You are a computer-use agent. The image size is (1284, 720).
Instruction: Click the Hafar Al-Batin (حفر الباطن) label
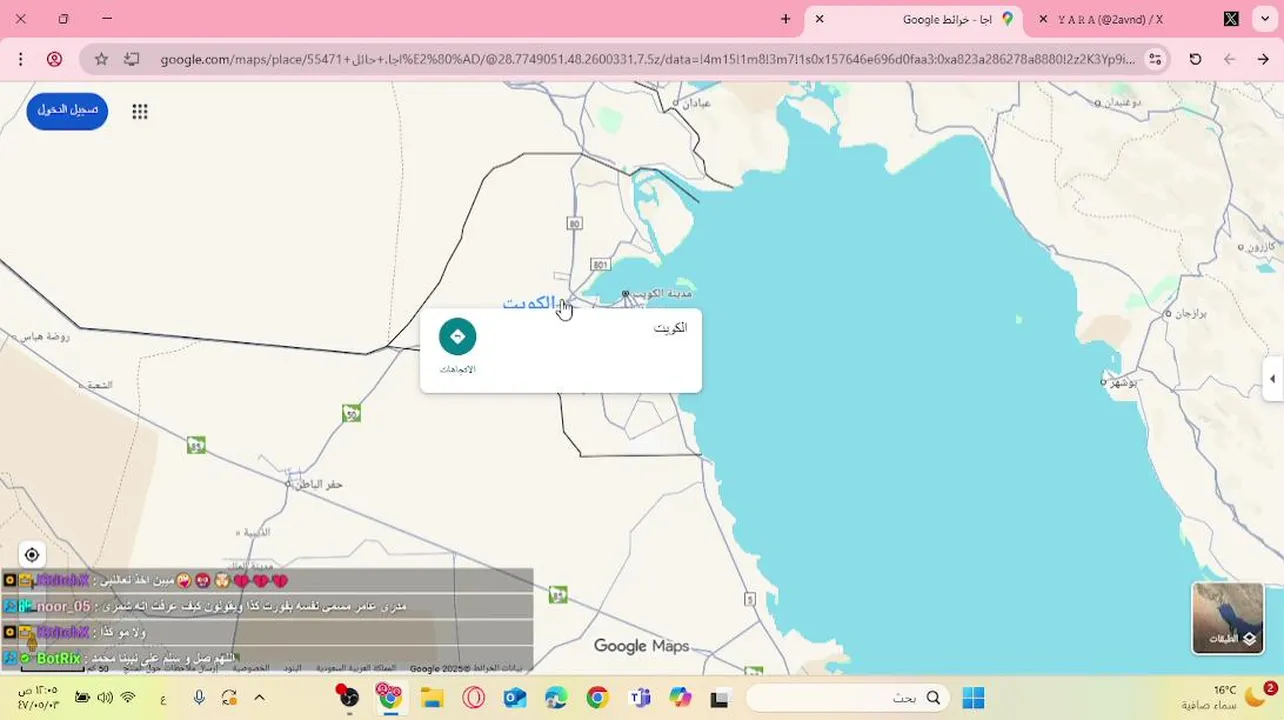click(x=318, y=484)
